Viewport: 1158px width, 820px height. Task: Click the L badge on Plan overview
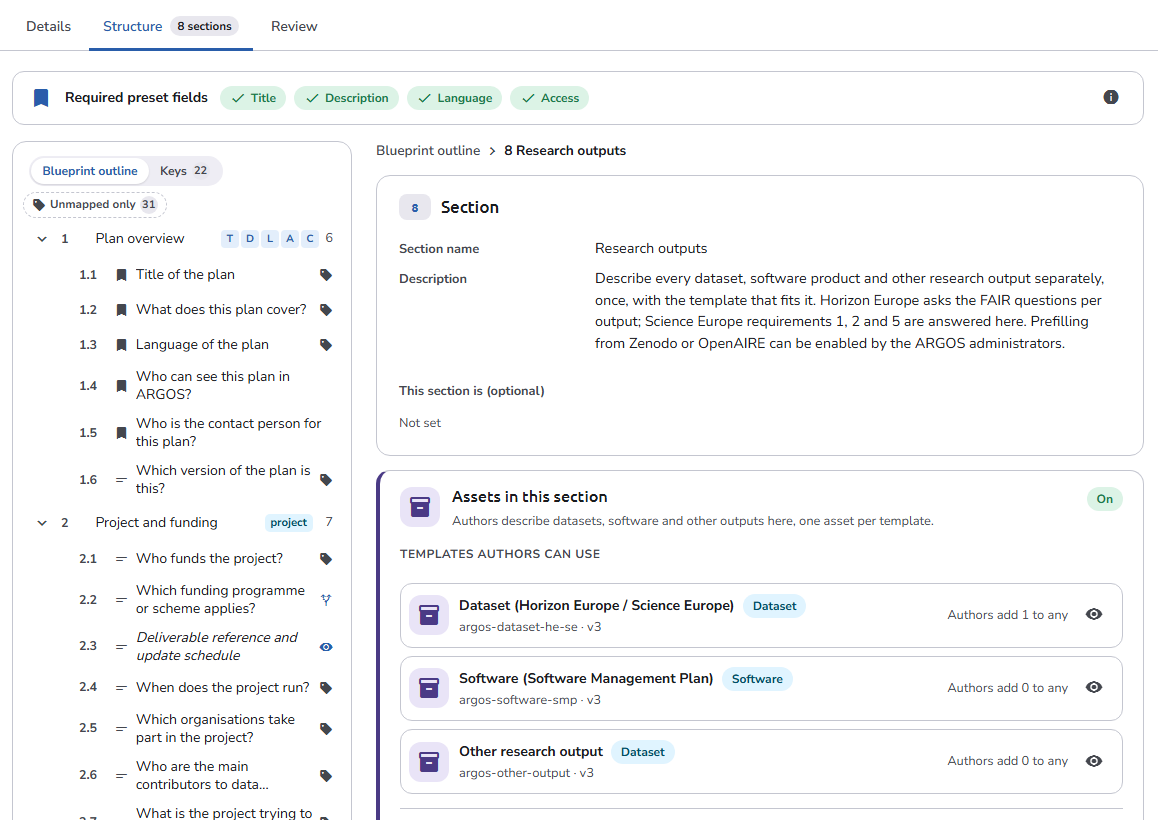[270, 239]
